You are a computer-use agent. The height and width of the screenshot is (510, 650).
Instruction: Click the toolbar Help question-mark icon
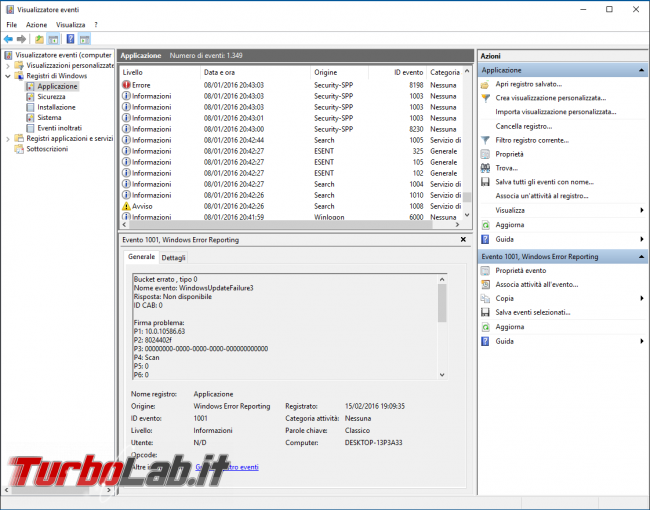pos(70,39)
